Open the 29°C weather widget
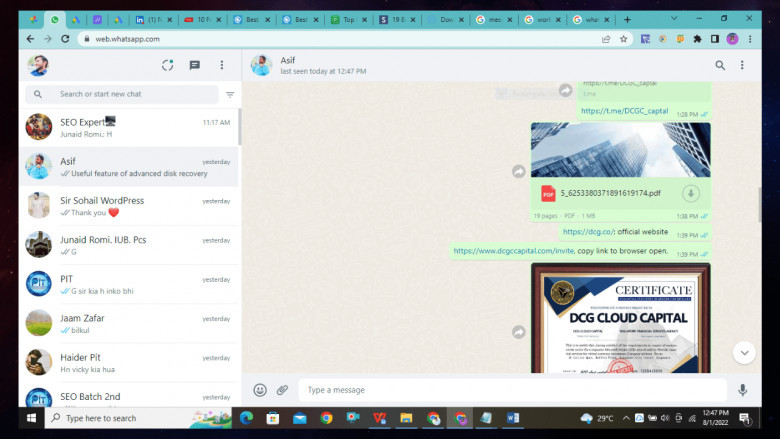Image resolution: width=780 pixels, height=439 pixels. (x=597, y=418)
